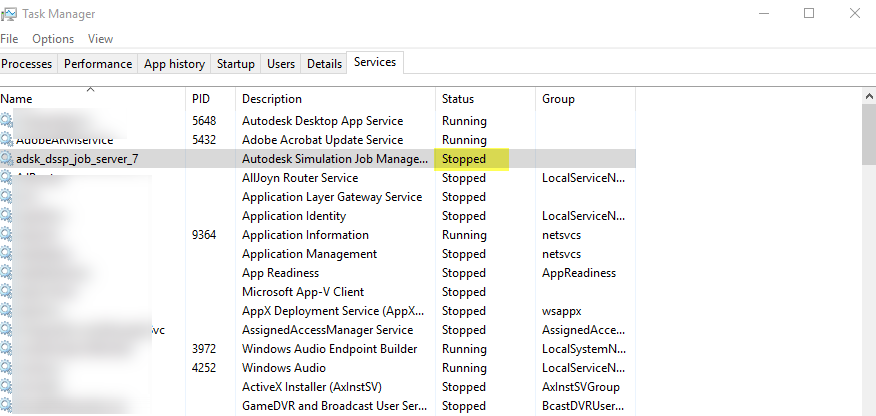Click the gear icon in App Readiness row
Image resolution: width=876 pixels, height=416 pixels.
coord(7,273)
